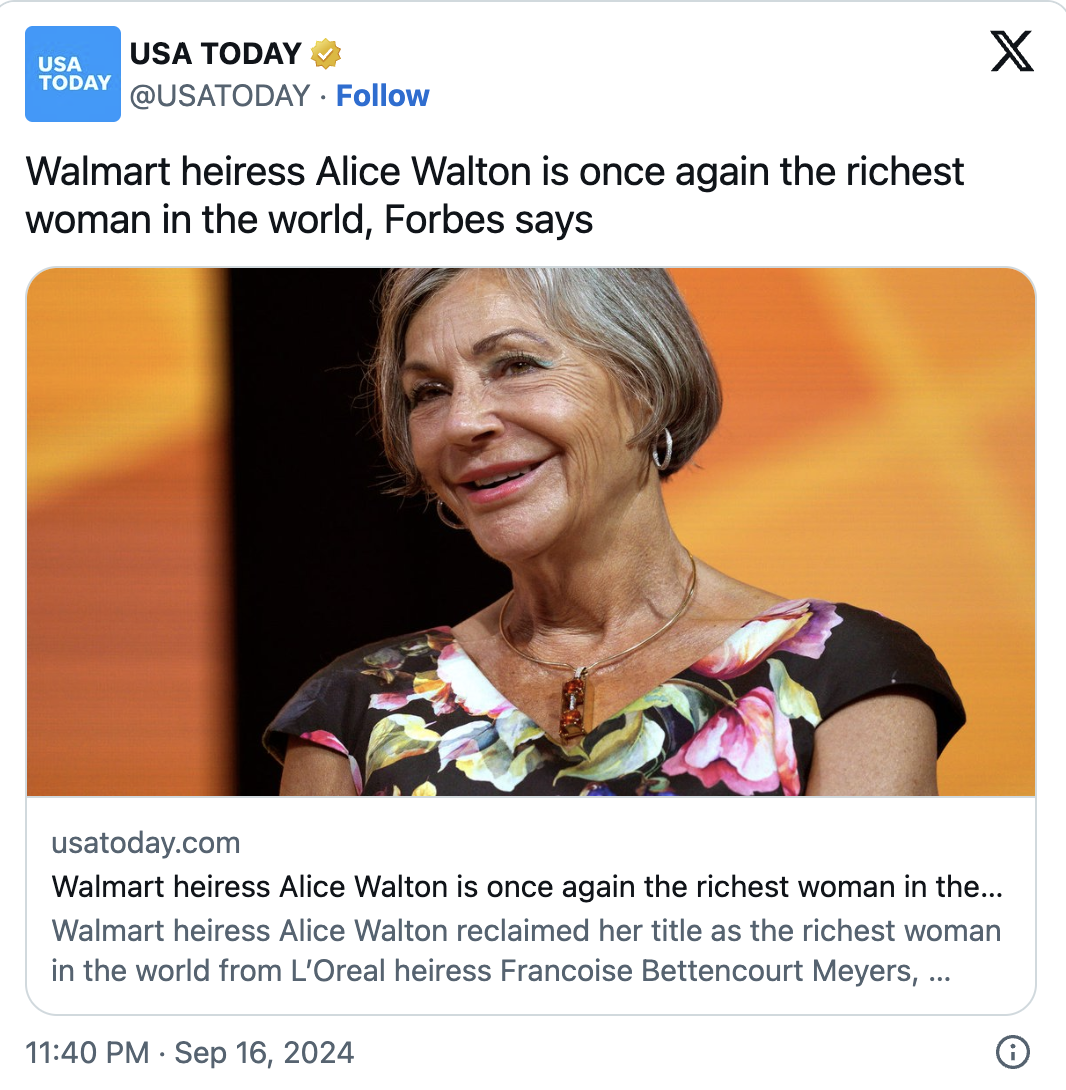
Task: Open the USA TODAY display name
Action: point(215,53)
